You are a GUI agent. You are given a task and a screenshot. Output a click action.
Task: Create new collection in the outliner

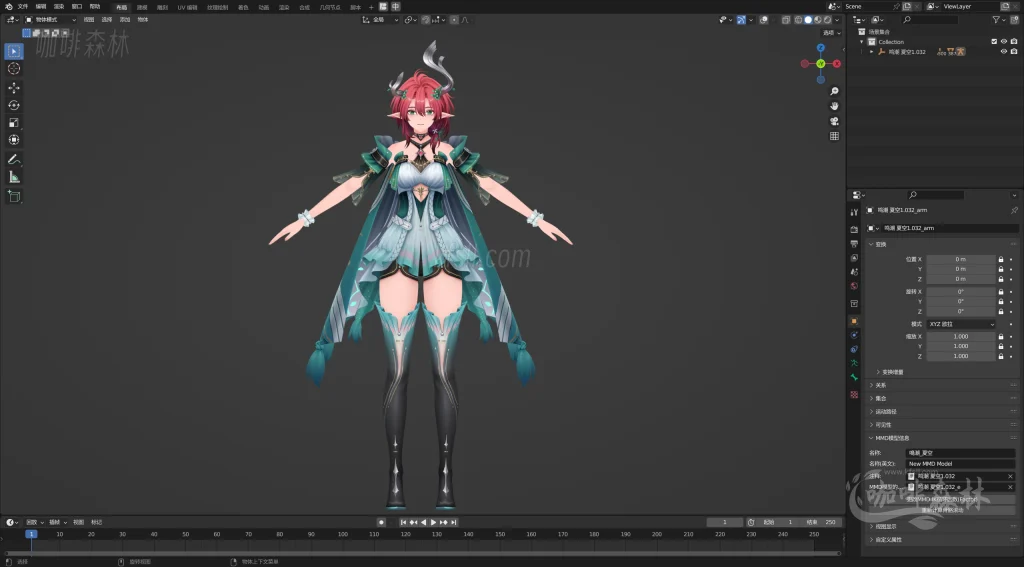pos(1014,20)
